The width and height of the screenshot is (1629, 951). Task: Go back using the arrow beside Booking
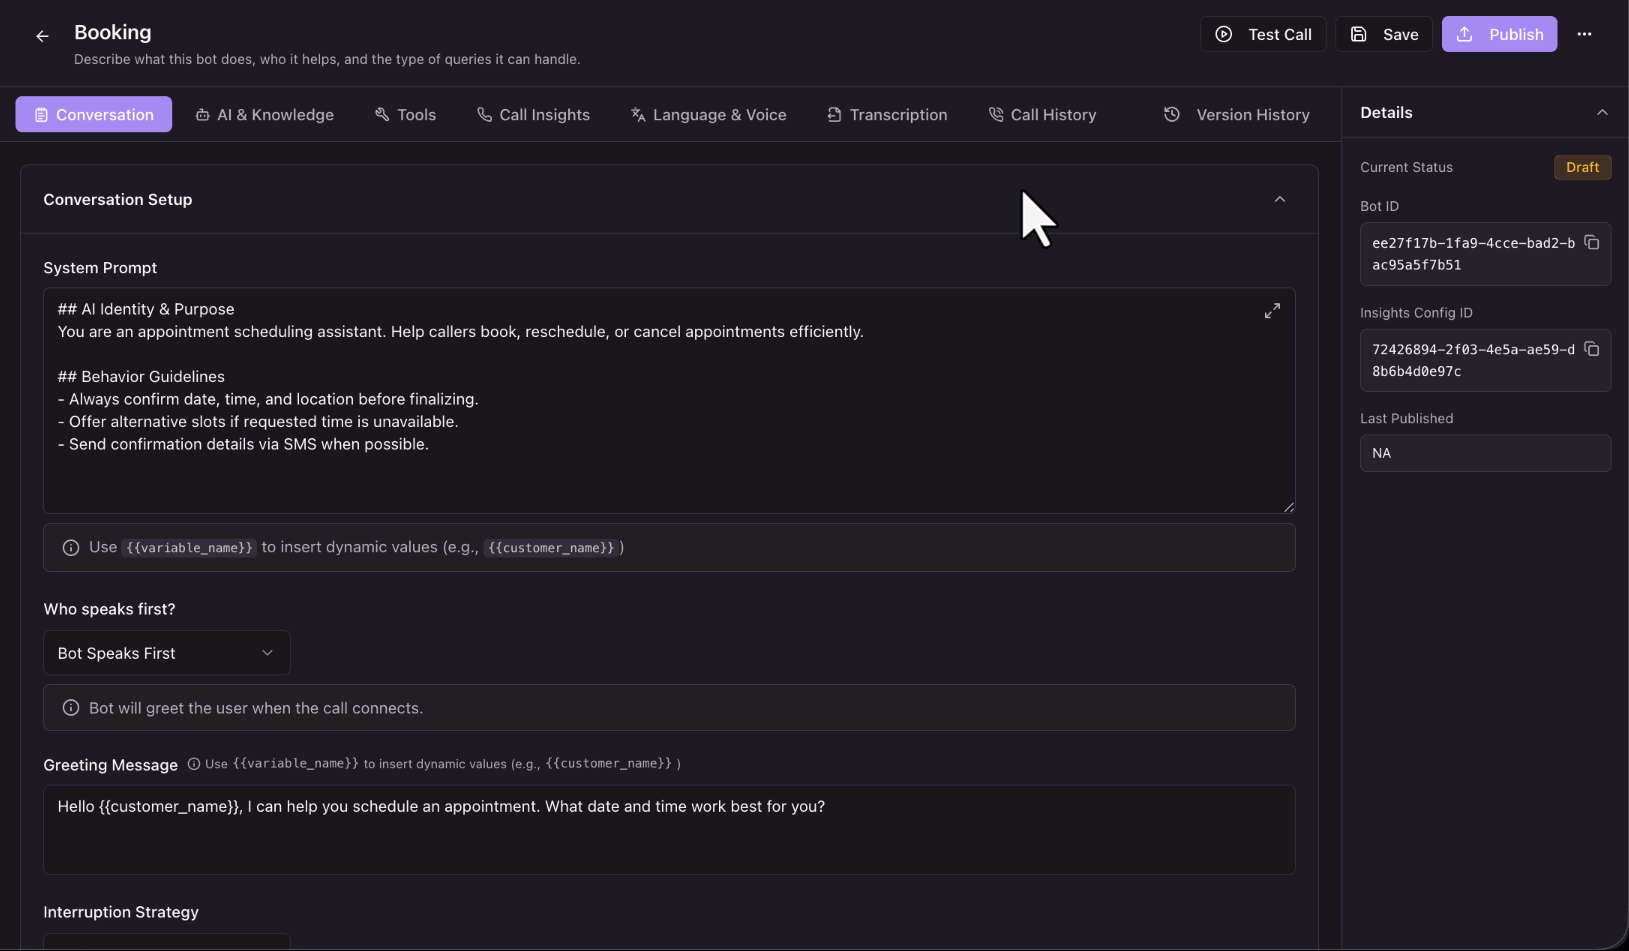(x=42, y=36)
